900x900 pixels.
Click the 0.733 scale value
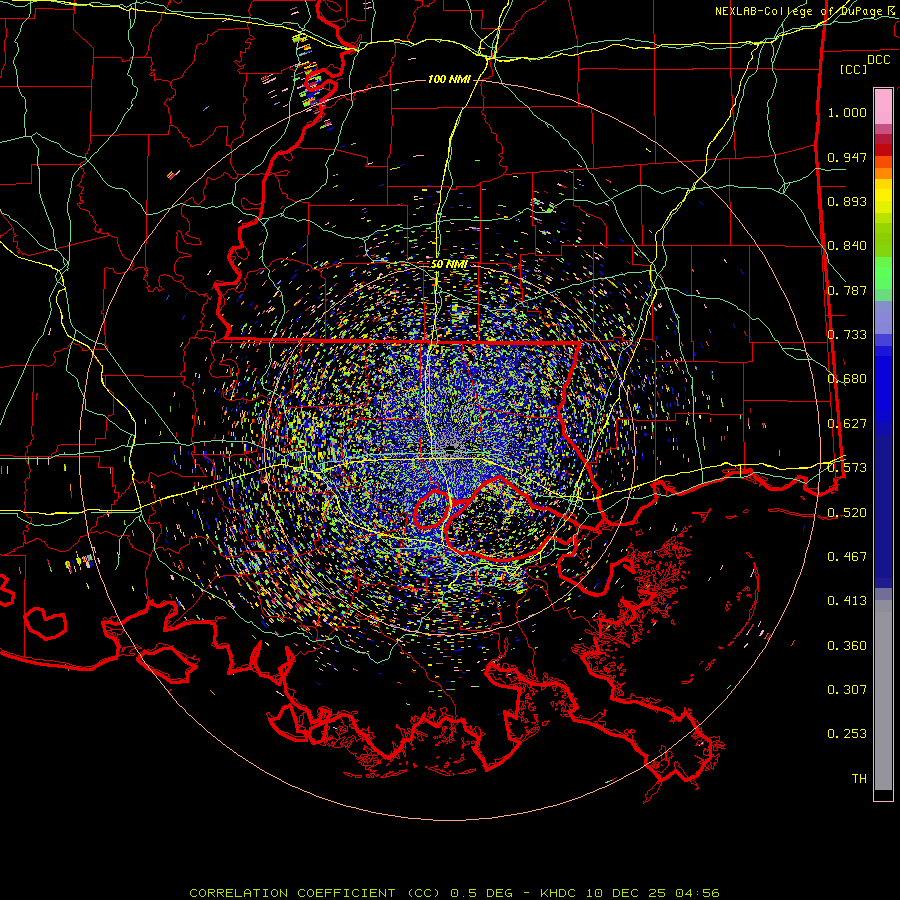[847, 335]
